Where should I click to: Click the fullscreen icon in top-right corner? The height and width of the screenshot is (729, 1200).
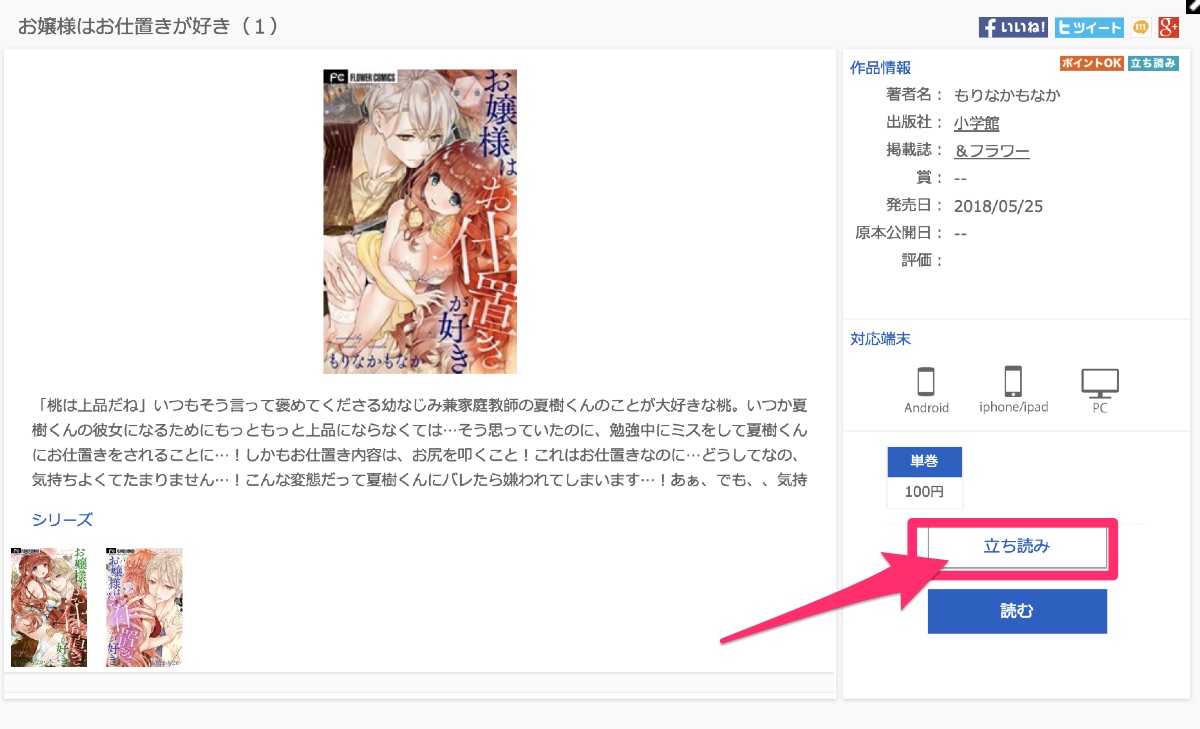click(x=1192, y=6)
